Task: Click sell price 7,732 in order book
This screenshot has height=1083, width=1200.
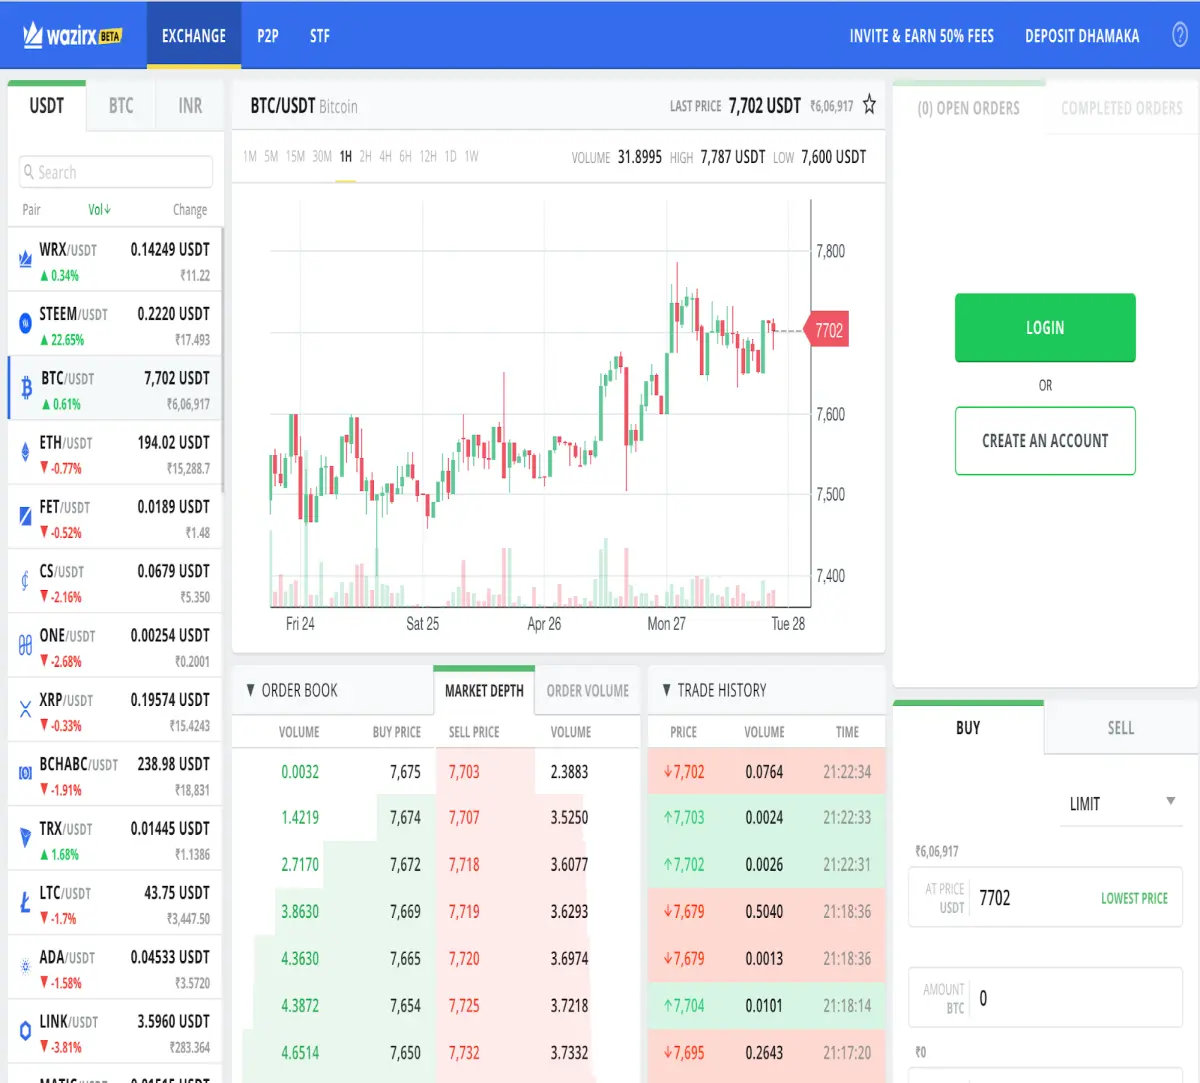Action: tap(464, 1053)
